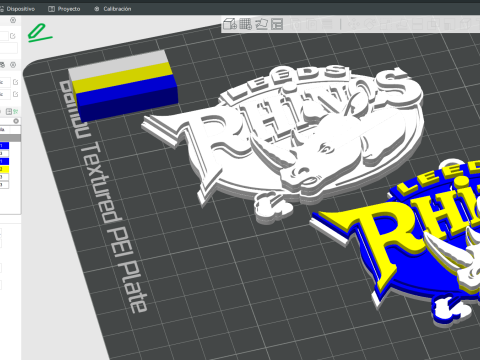The height and width of the screenshot is (360, 480).
Task: Select the Move tool in toolbar
Action: coord(353,24)
